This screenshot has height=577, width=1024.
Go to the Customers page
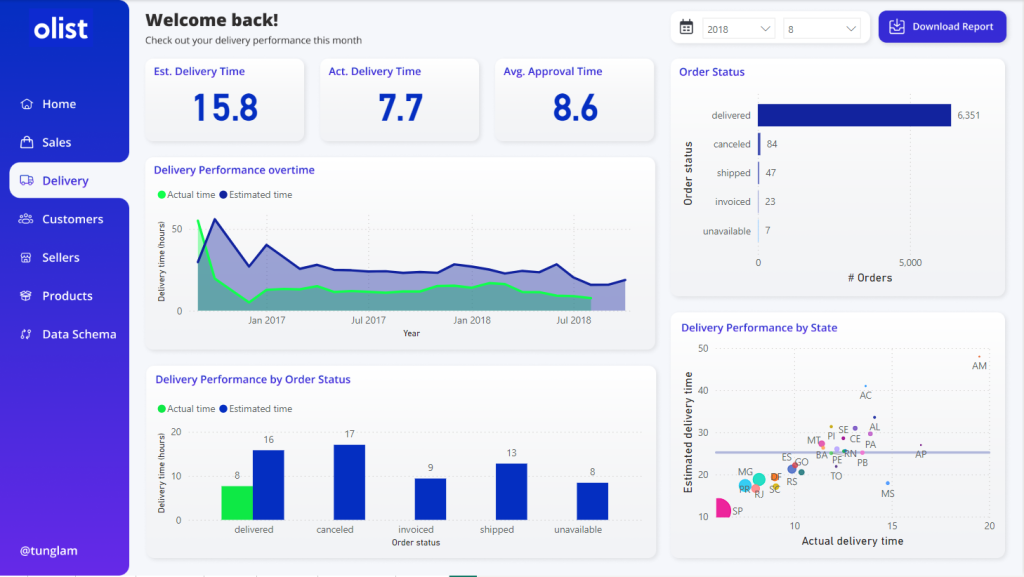pos(72,219)
